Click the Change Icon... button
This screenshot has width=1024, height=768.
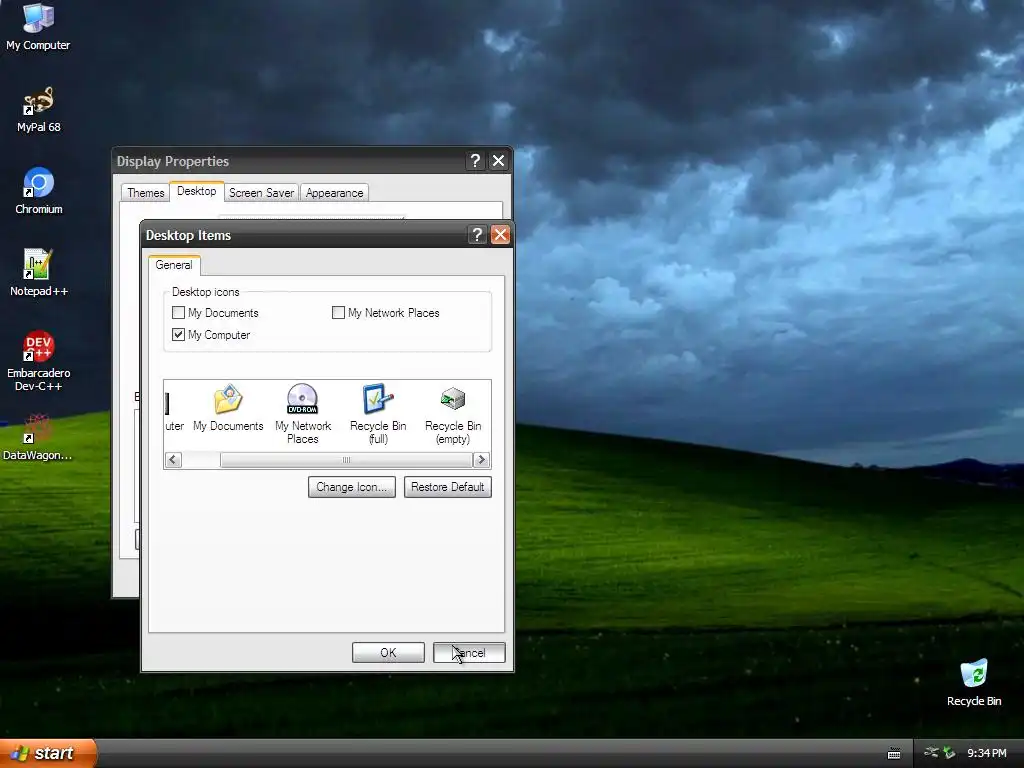point(352,487)
